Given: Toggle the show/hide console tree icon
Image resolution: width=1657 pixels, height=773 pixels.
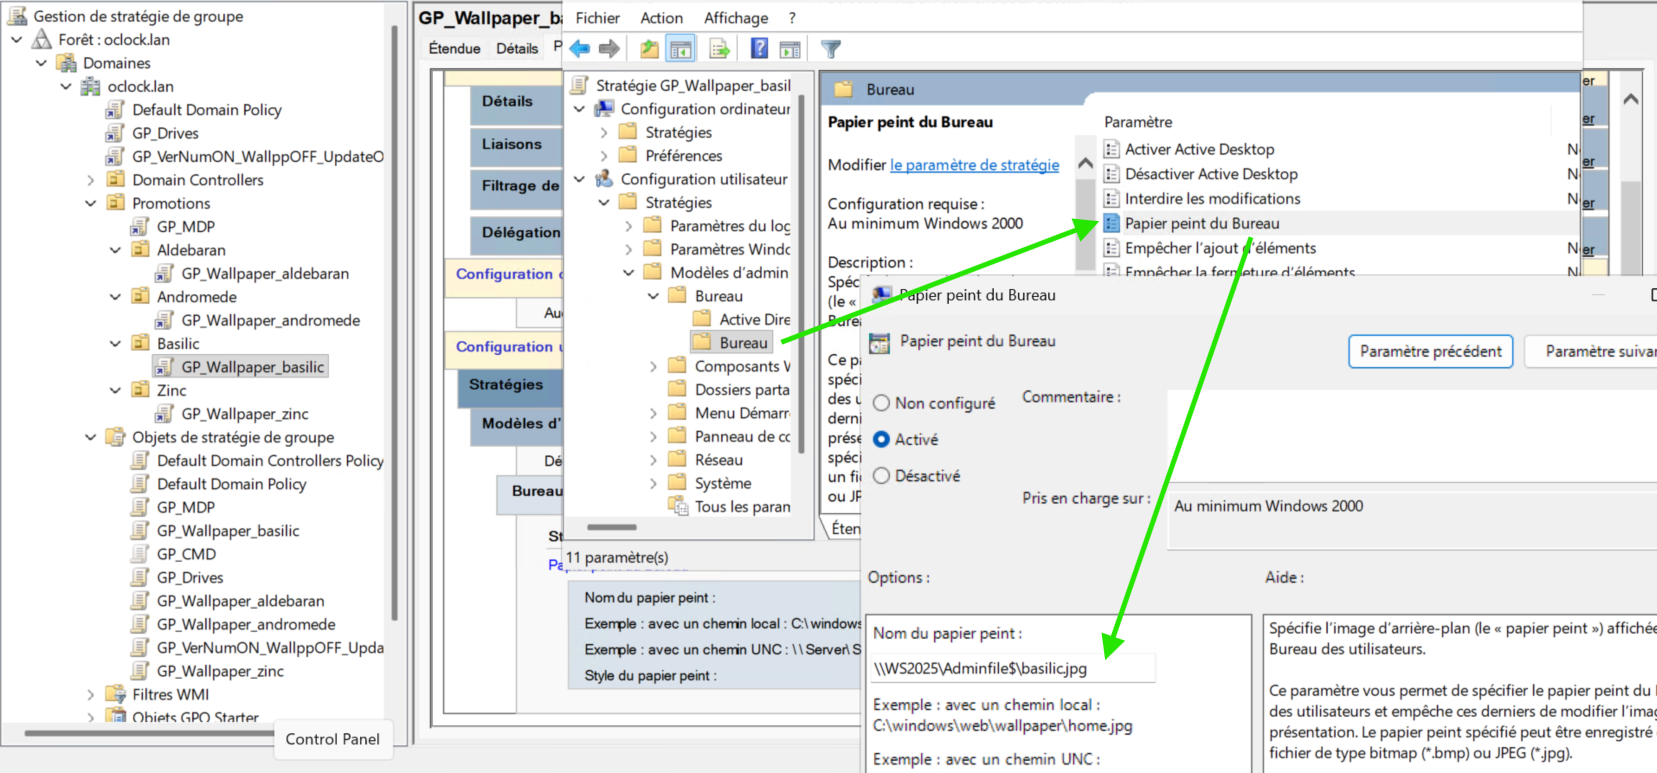Looking at the screenshot, I should pos(681,48).
